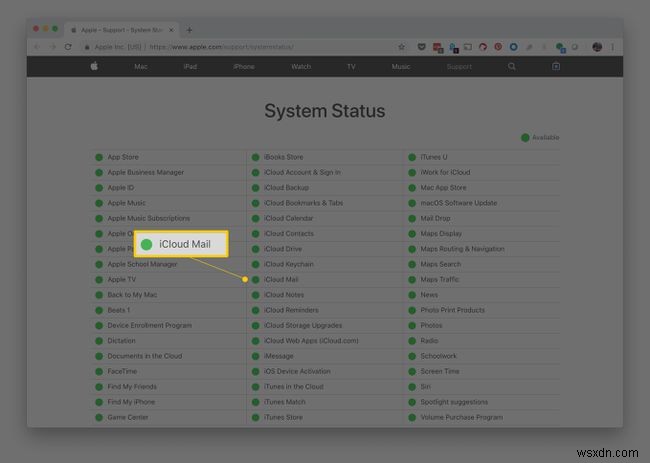Image resolution: width=650 pixels, height=463 pixels.
Task: Click the address bar URL
Action: tap(221, 47)
